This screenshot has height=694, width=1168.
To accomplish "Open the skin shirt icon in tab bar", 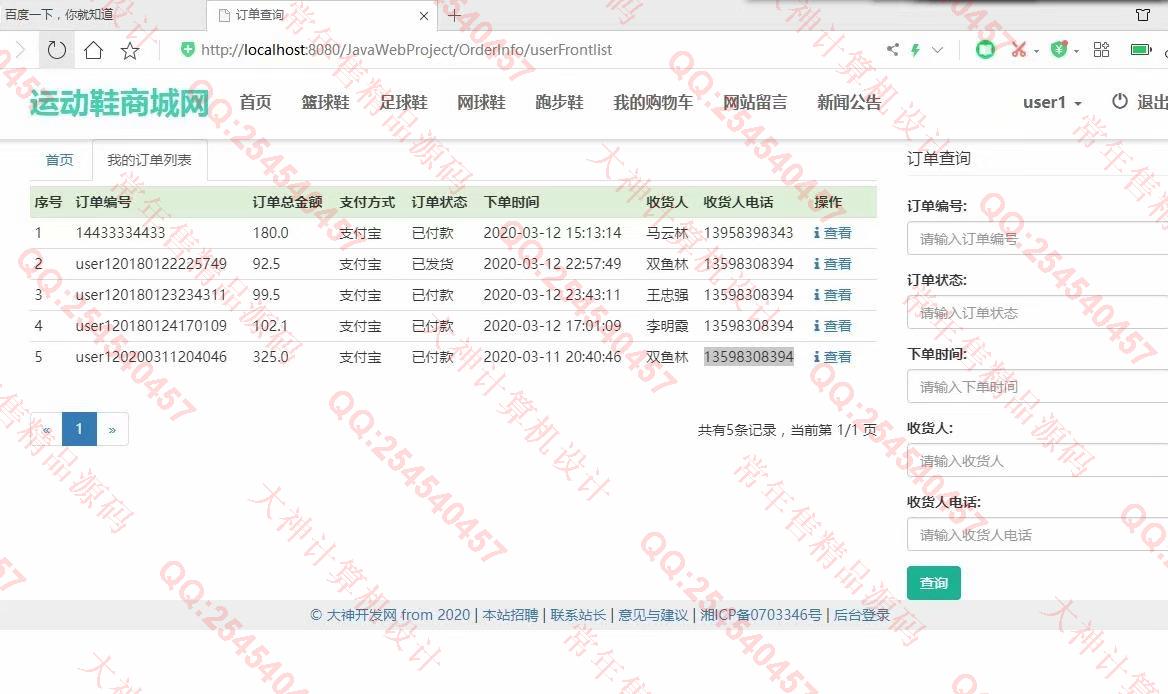I will click(1143, 15).
